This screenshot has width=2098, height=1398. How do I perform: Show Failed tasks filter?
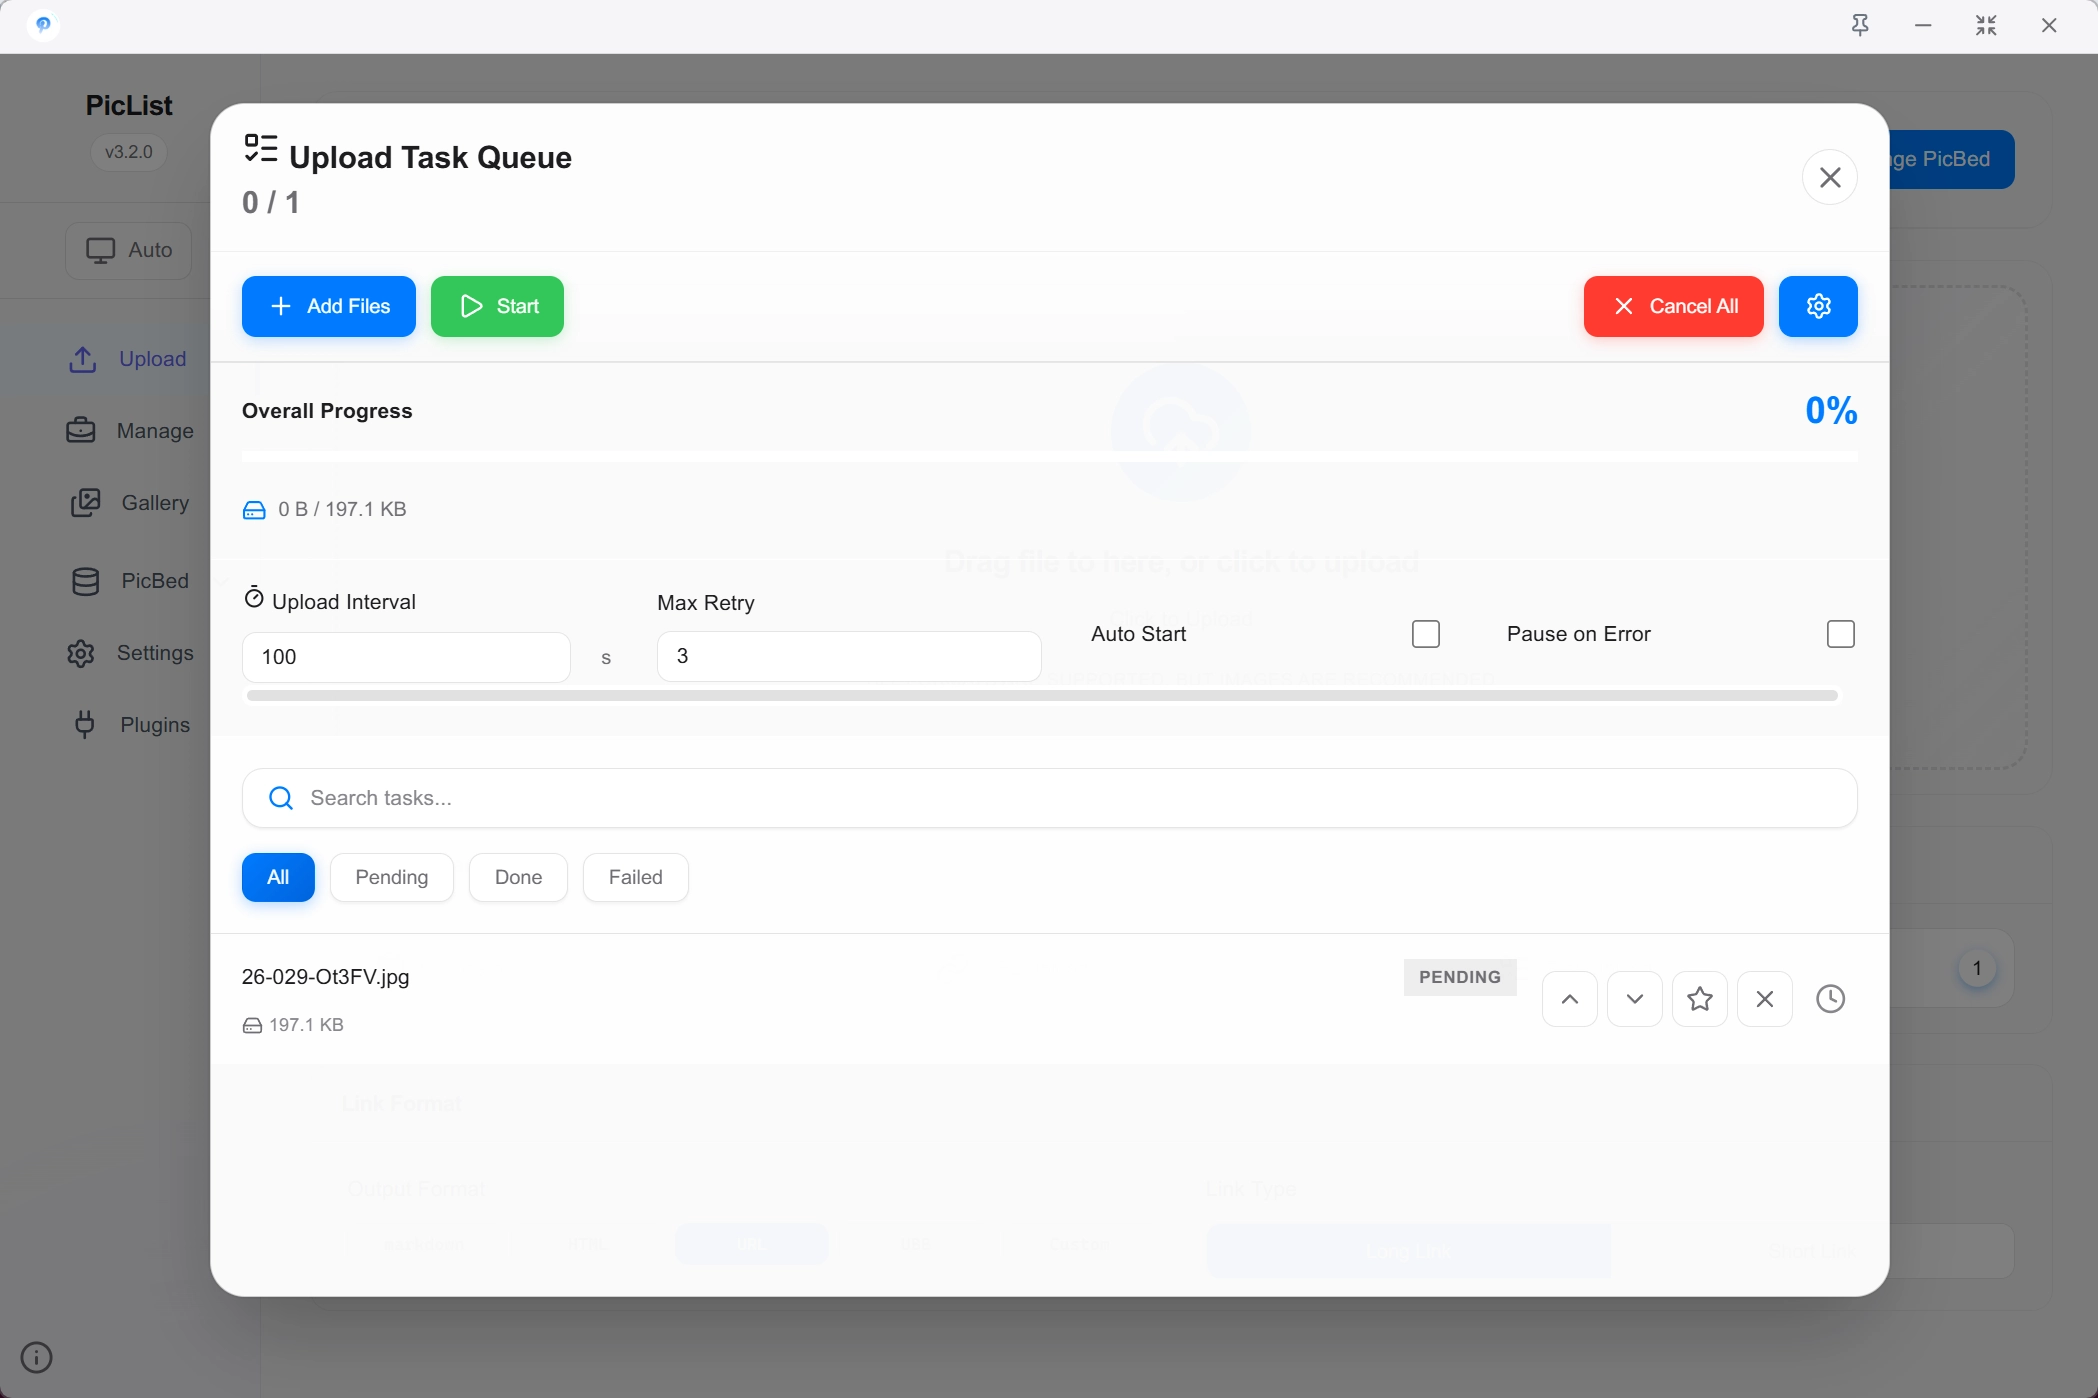[x=635, y=877]
